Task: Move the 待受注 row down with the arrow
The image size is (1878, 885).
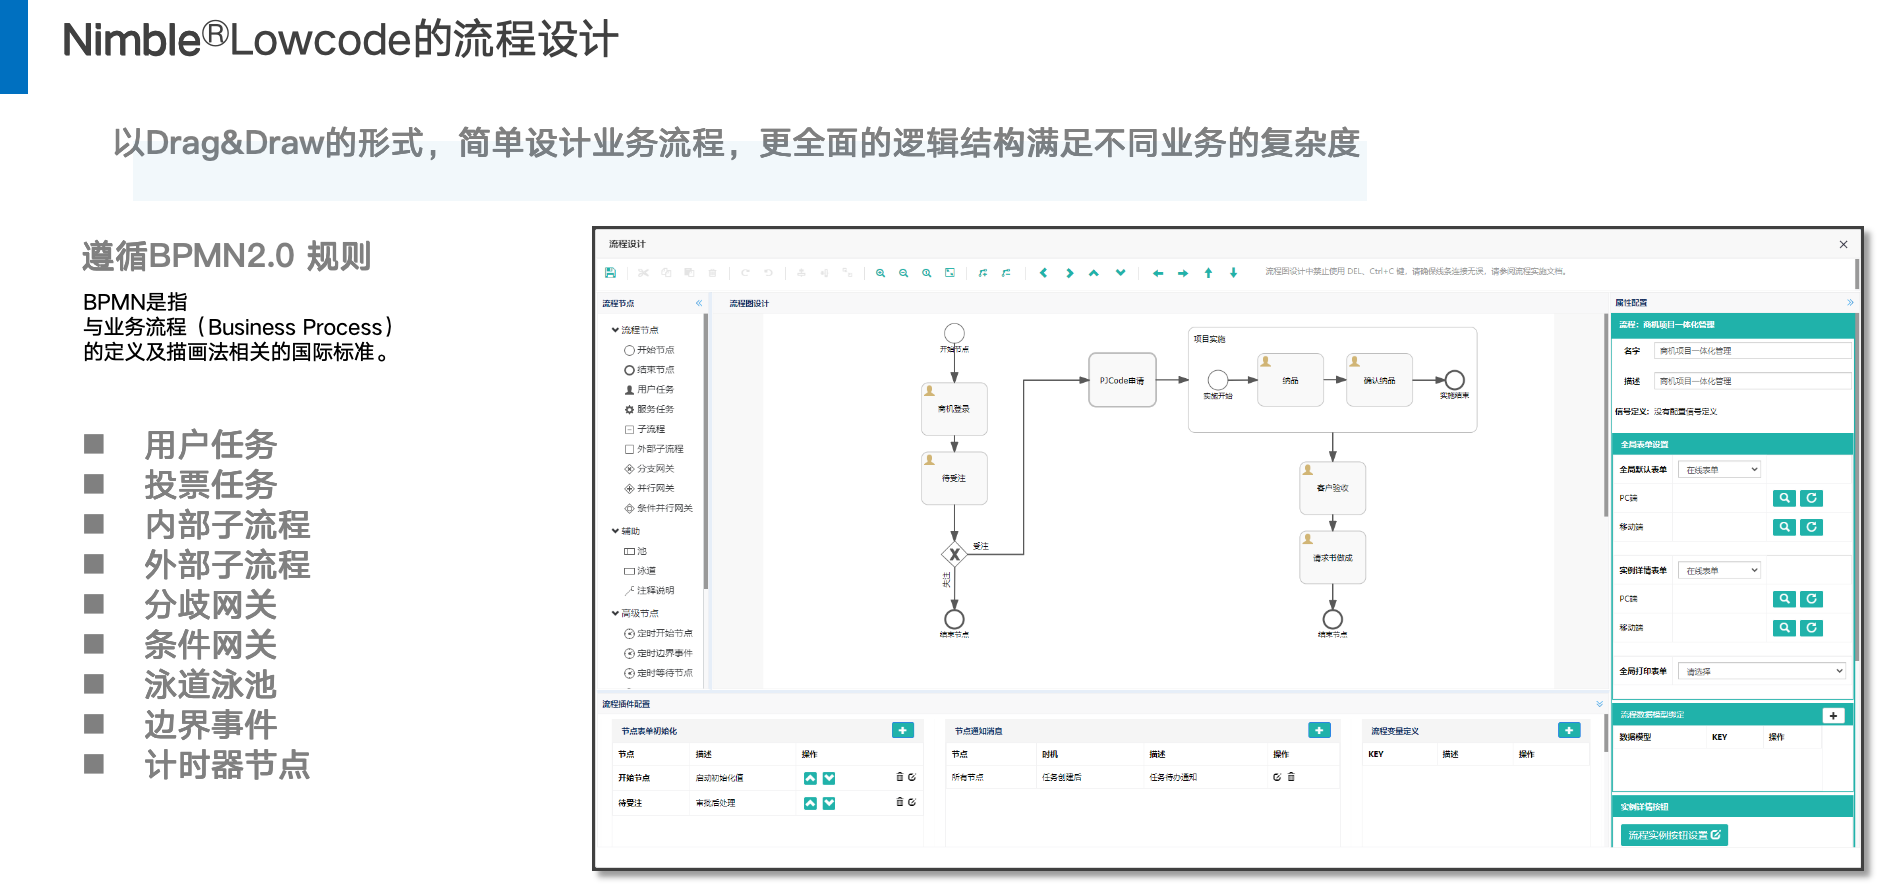Action: 829,803
